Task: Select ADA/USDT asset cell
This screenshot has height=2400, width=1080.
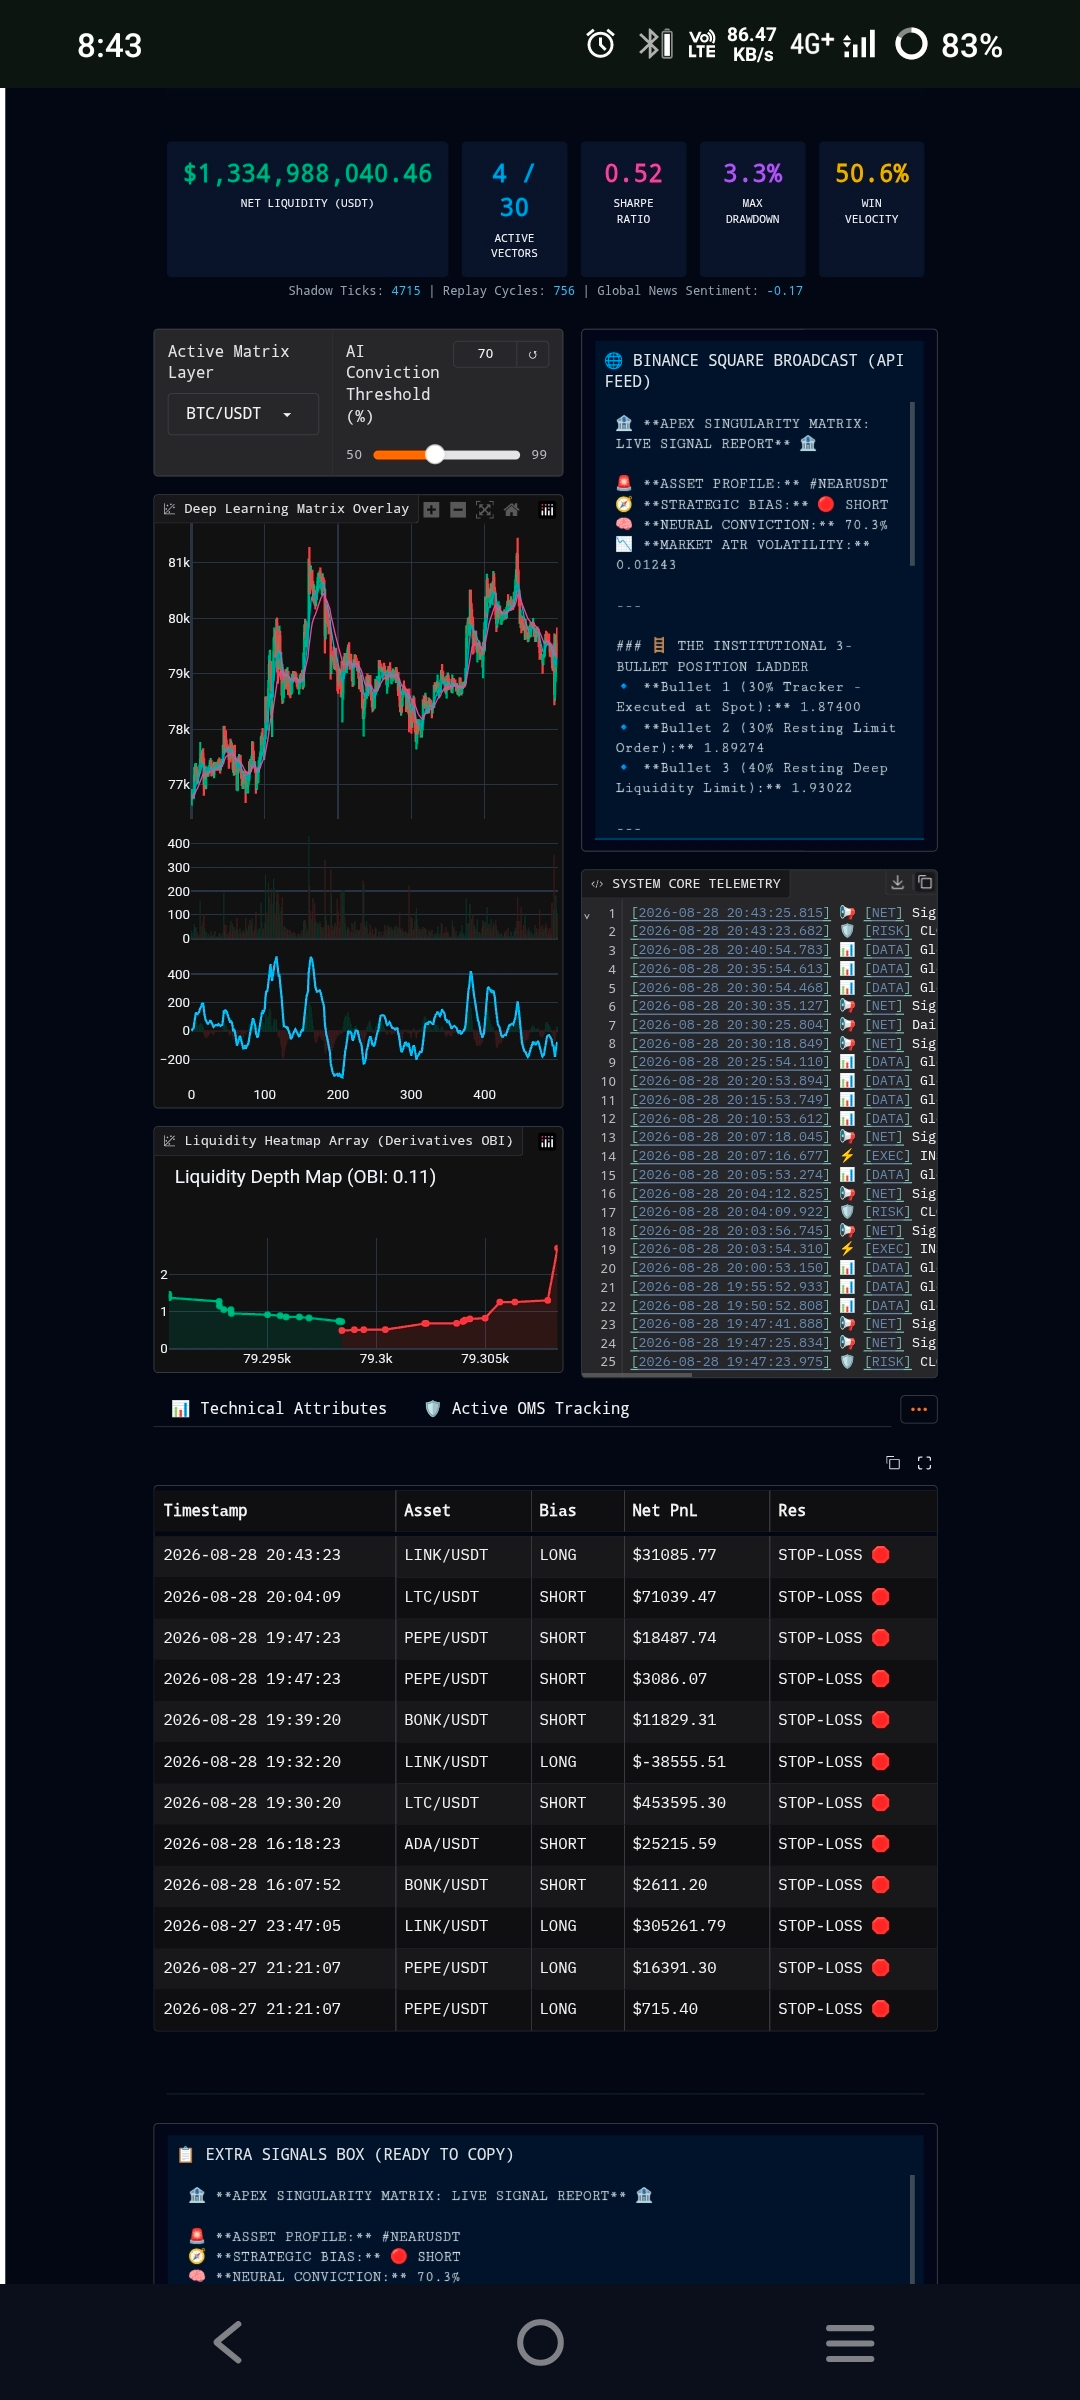Action: pyautogui.click(x=463, y=1844)
